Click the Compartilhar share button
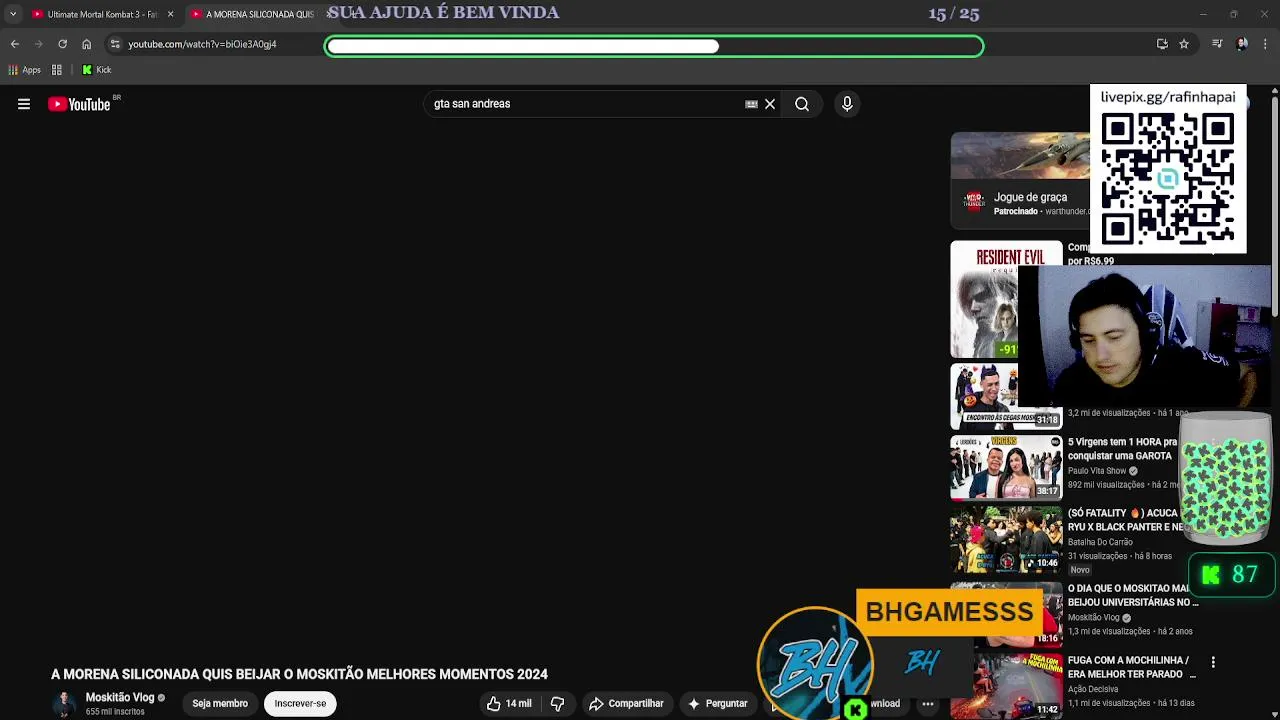The width and height of the screenshot is (1280, 720). click(626, 704)
